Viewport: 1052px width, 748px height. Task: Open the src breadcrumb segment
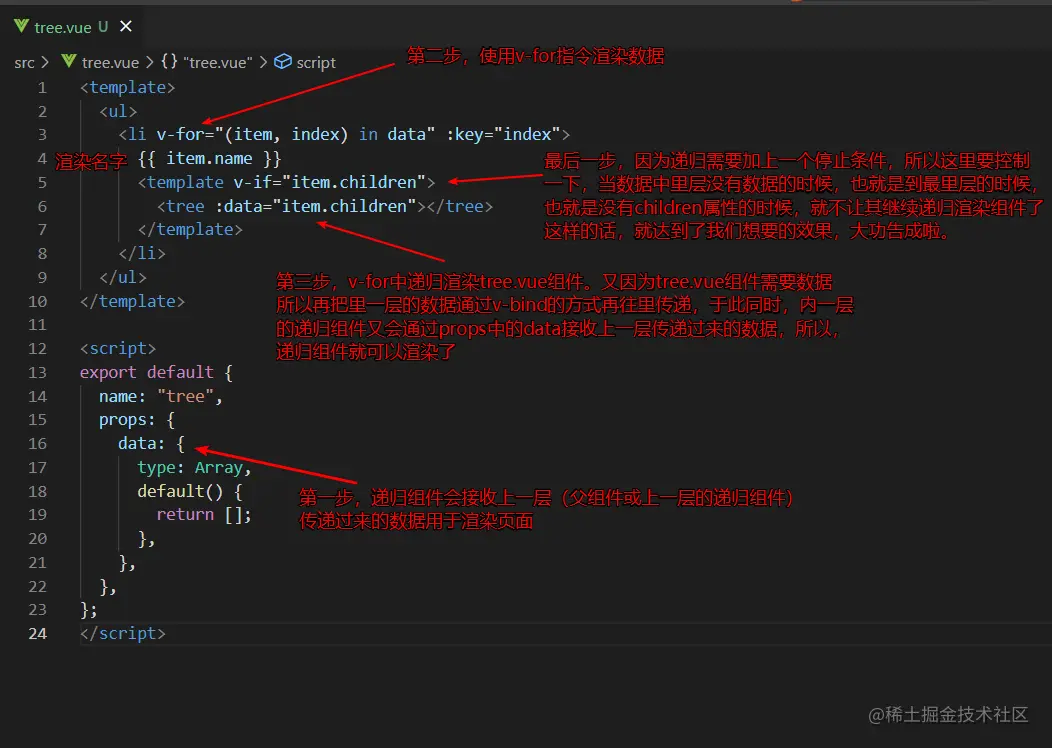coord(24,62)
